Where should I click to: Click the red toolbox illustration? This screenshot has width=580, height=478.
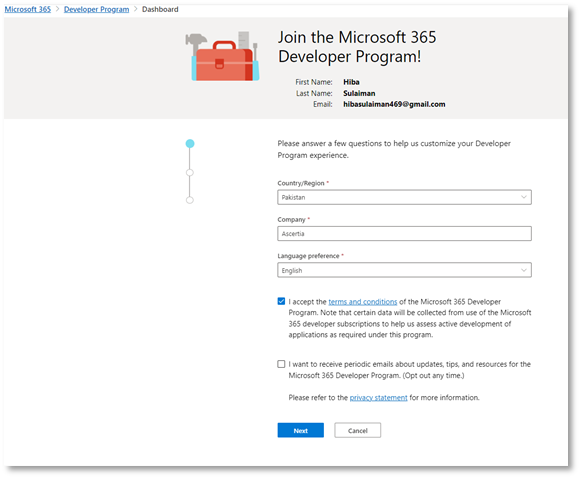click(x=222, y=56)
